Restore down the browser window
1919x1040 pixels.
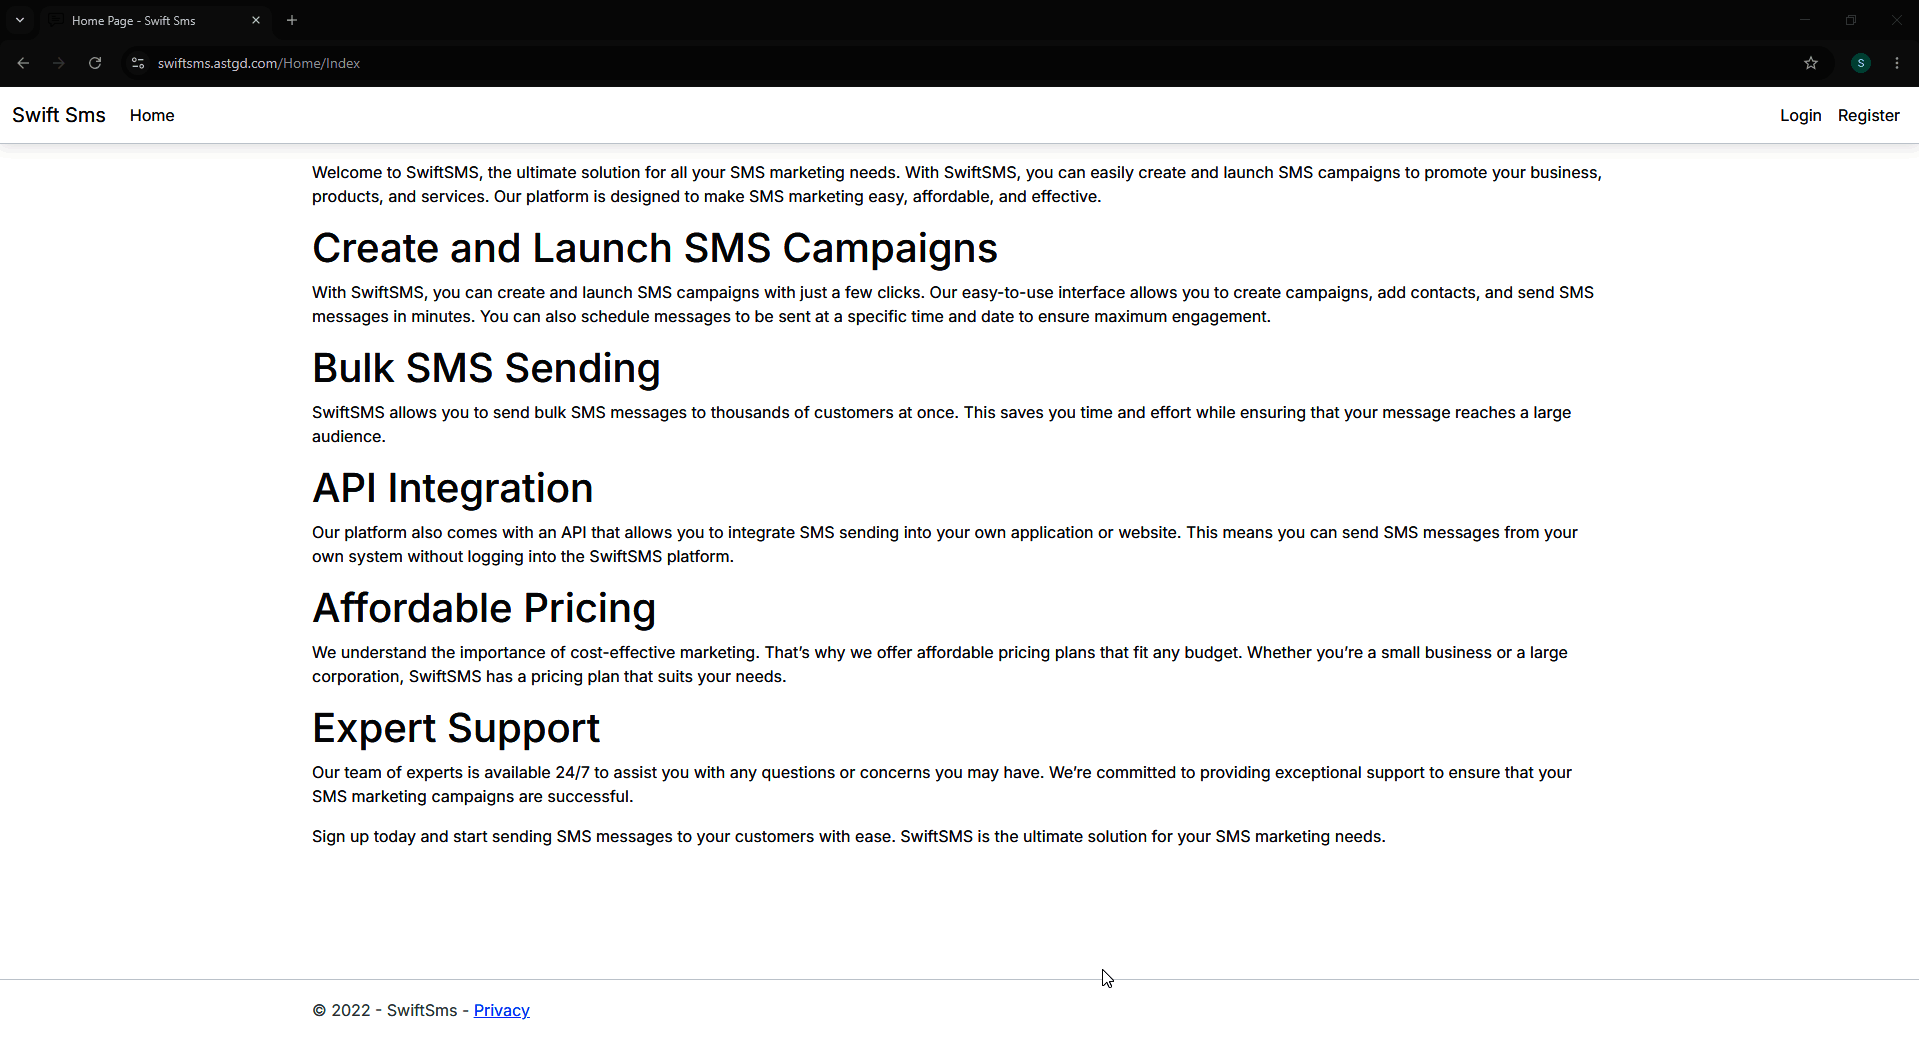coord(1851,20)
